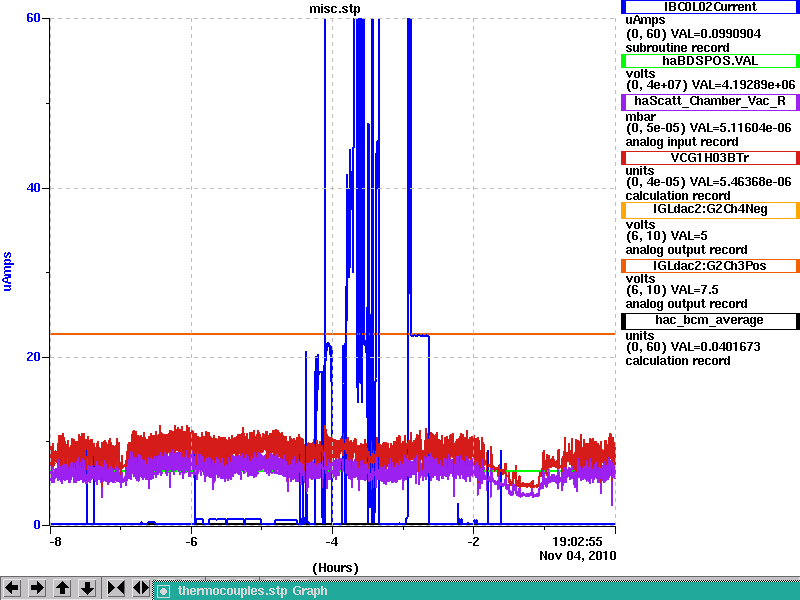Select the haScatt_Chamber_Vac_R legend button
Screen dimensions: 800x600
tap(710, 102)
